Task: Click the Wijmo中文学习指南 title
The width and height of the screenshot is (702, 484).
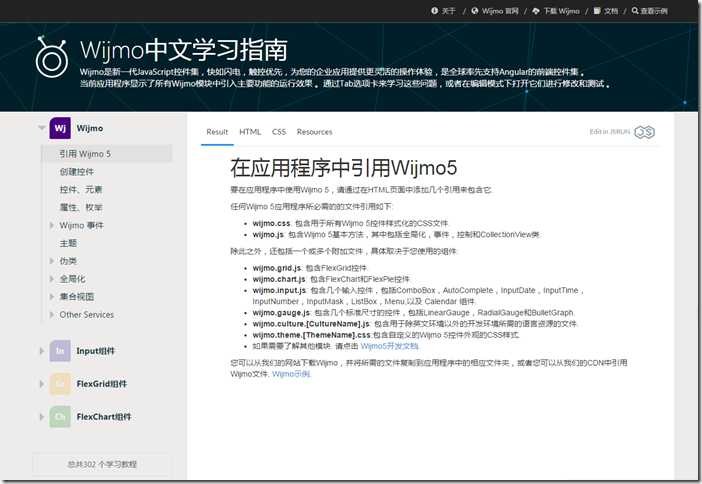Action: click(184, 49)
